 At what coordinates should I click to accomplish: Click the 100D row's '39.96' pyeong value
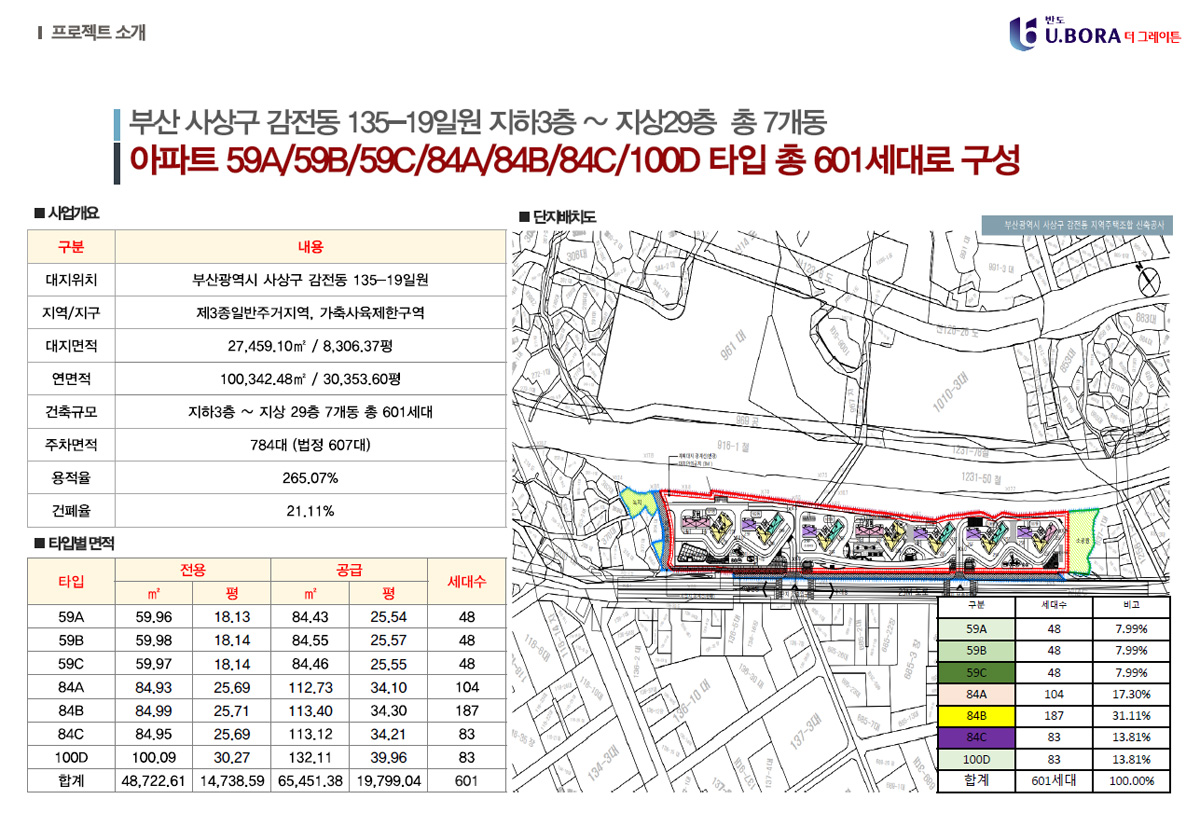point(388,757)
